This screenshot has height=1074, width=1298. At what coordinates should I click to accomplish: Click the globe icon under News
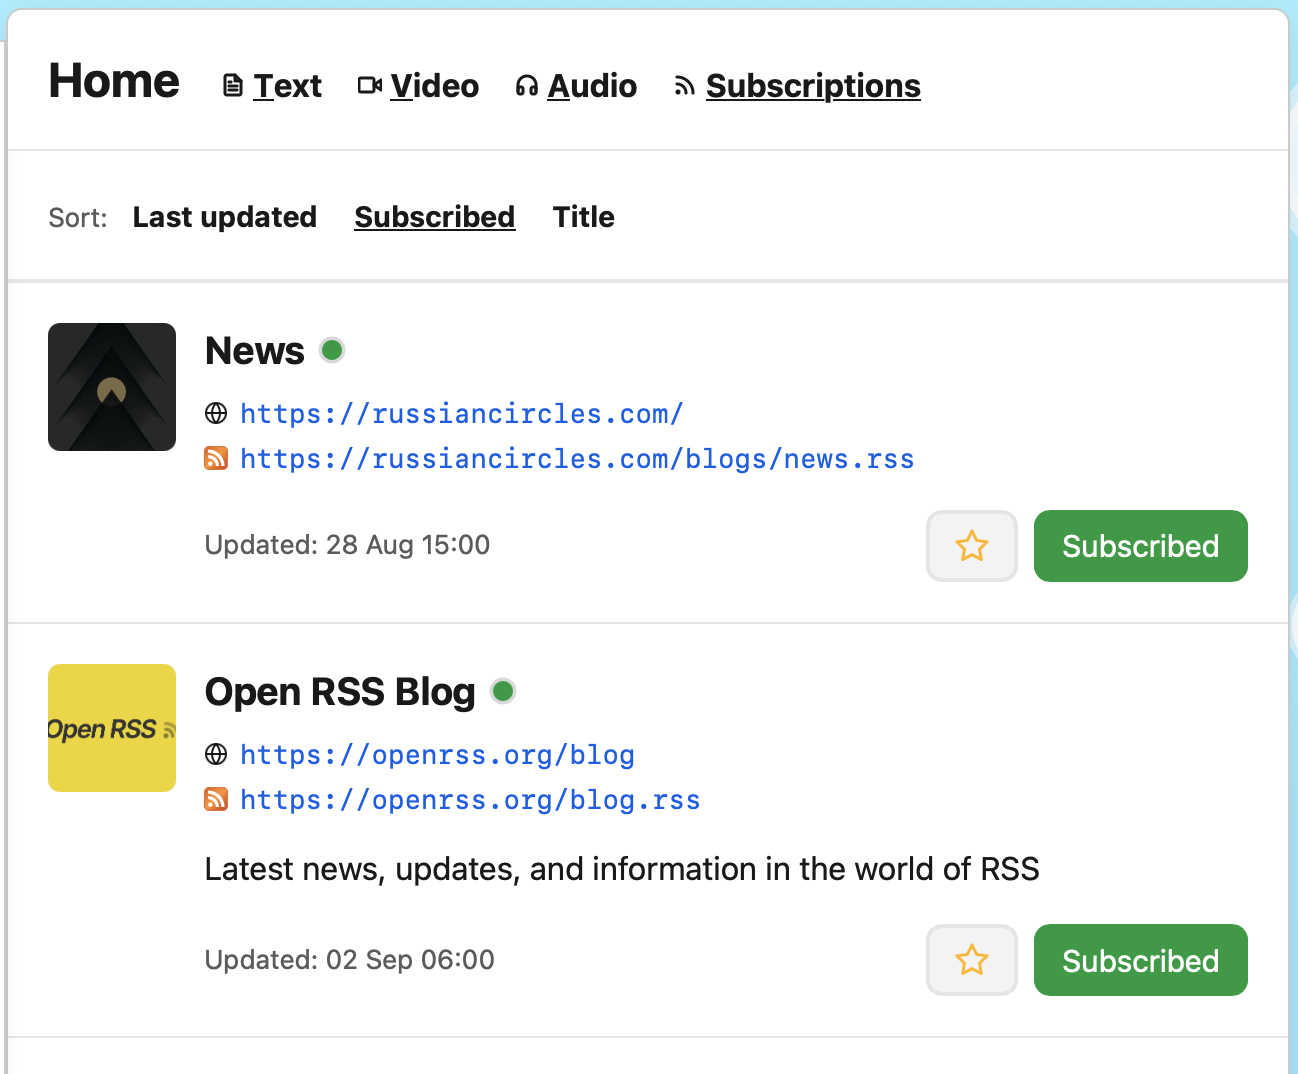point(216,413)
